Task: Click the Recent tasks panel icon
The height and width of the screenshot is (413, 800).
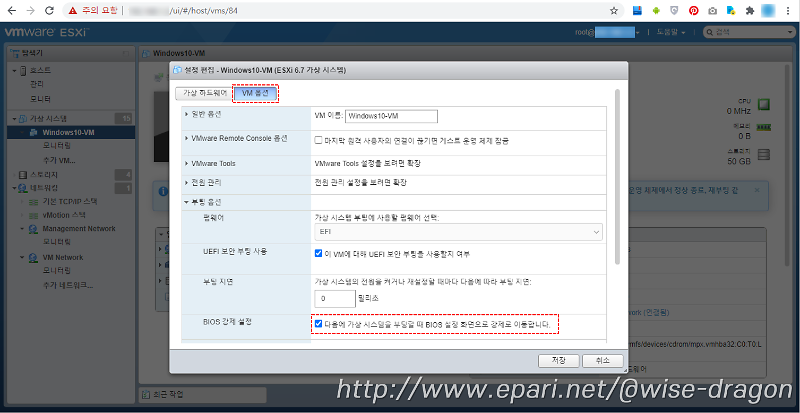Action: click(146, 395)
